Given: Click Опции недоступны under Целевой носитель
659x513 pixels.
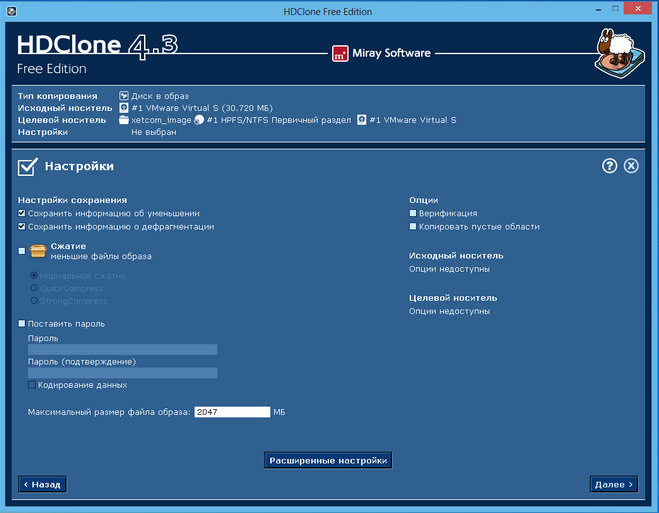Looking at the screenshot, I should click(449, 311).
